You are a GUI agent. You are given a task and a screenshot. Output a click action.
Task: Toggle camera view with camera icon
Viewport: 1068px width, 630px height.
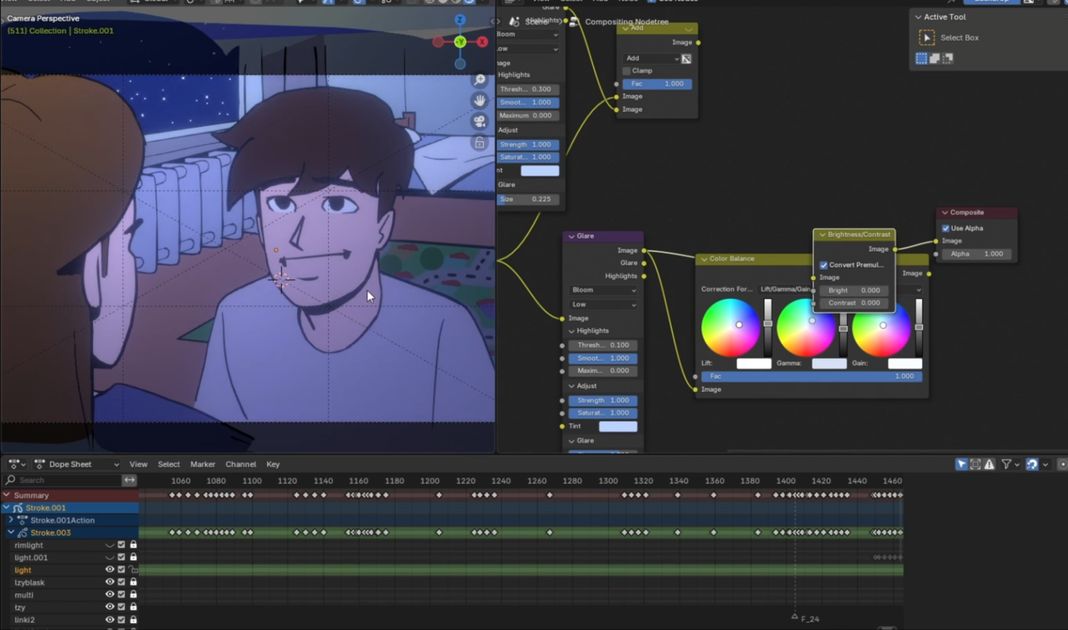click(x=480, y=121)
